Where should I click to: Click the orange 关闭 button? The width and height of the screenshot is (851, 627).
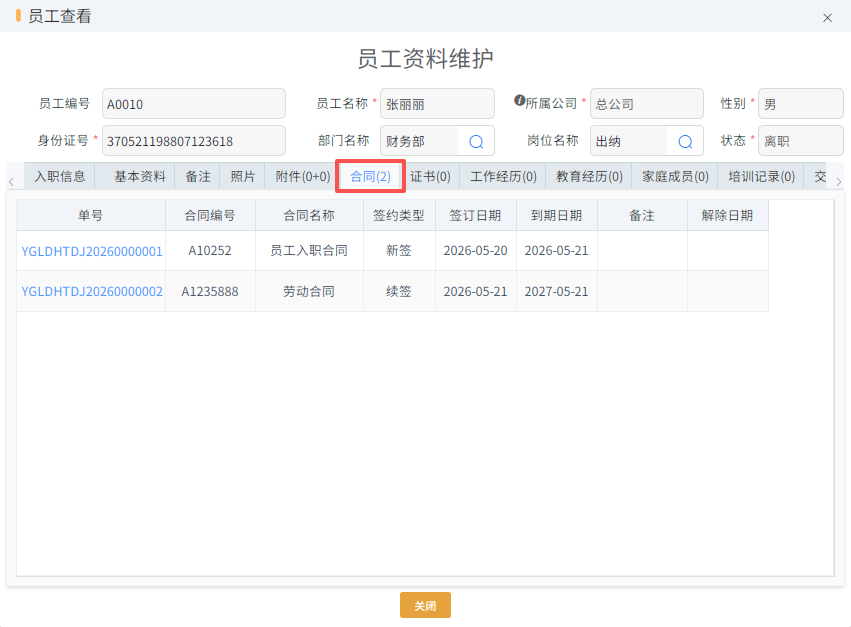425,605
